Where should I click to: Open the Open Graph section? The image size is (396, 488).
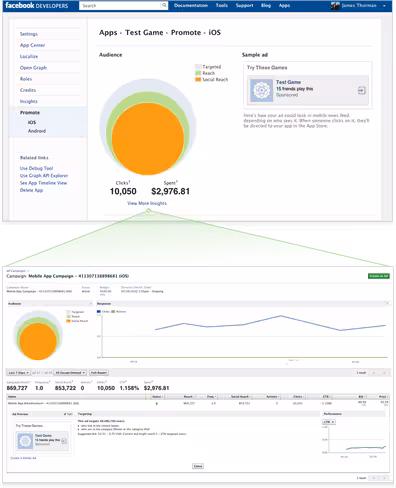[33, 68]
